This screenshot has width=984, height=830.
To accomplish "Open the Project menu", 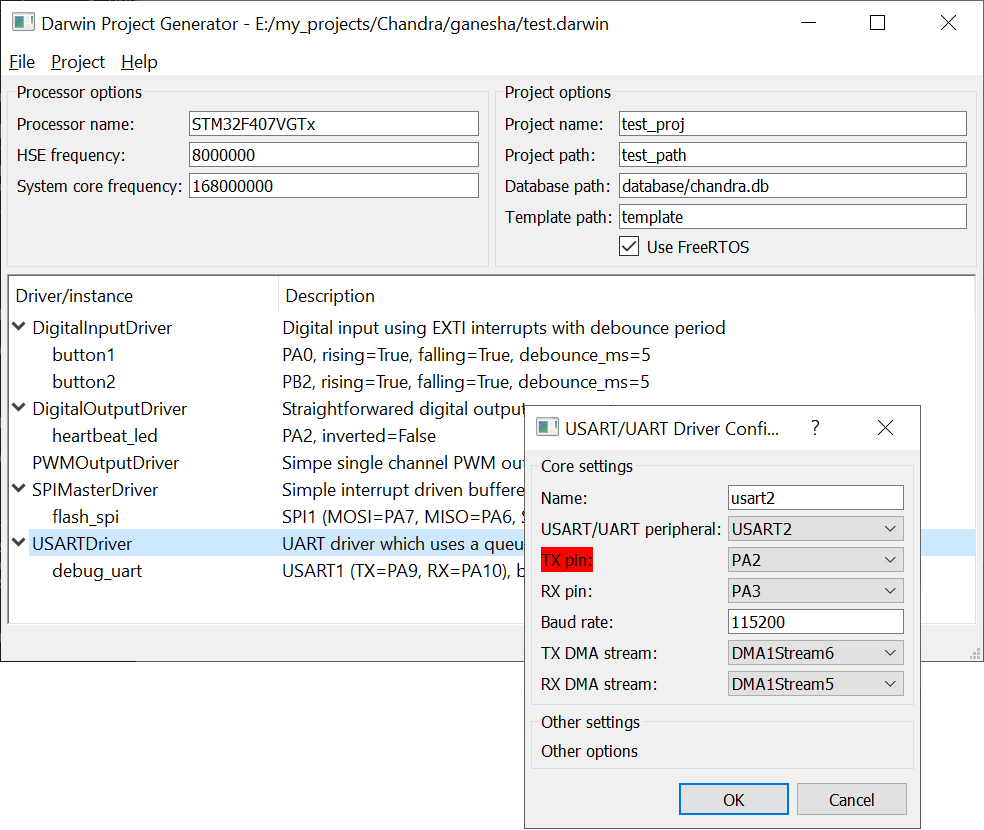I will pyautogui.click(x=78, y=62).
